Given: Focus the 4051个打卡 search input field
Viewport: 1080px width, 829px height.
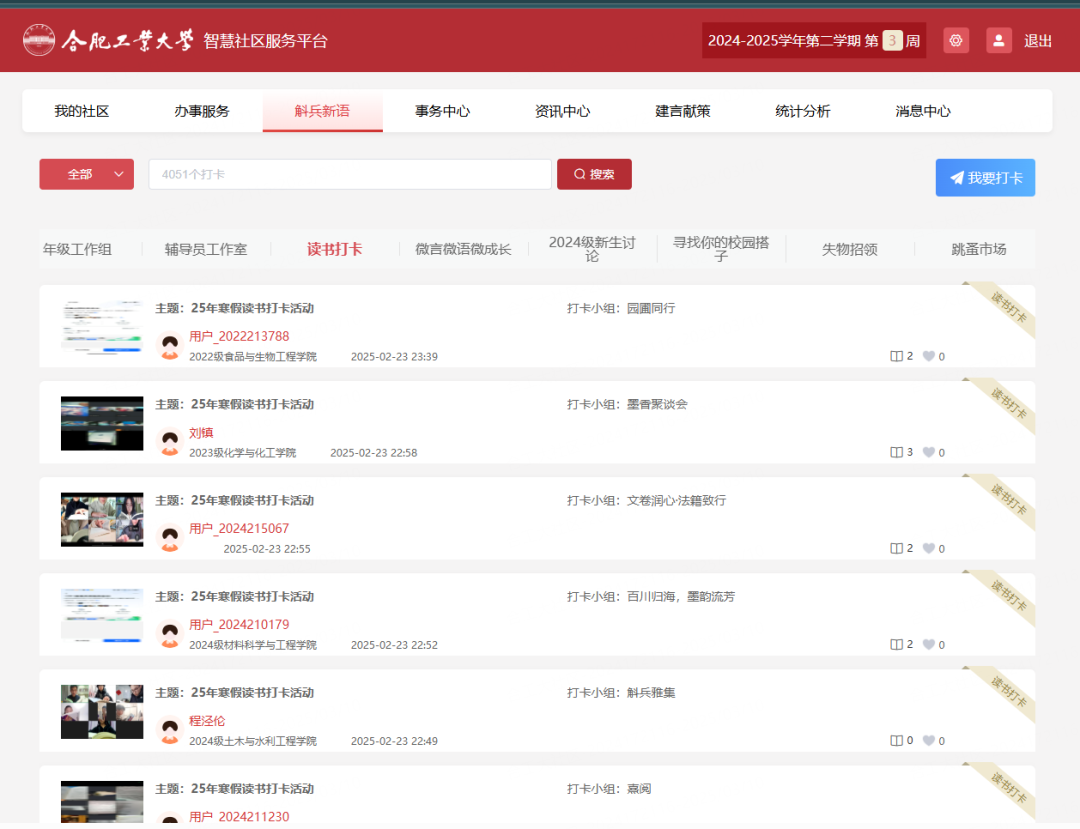Looking at the screenshot, I should pos(350,174).
